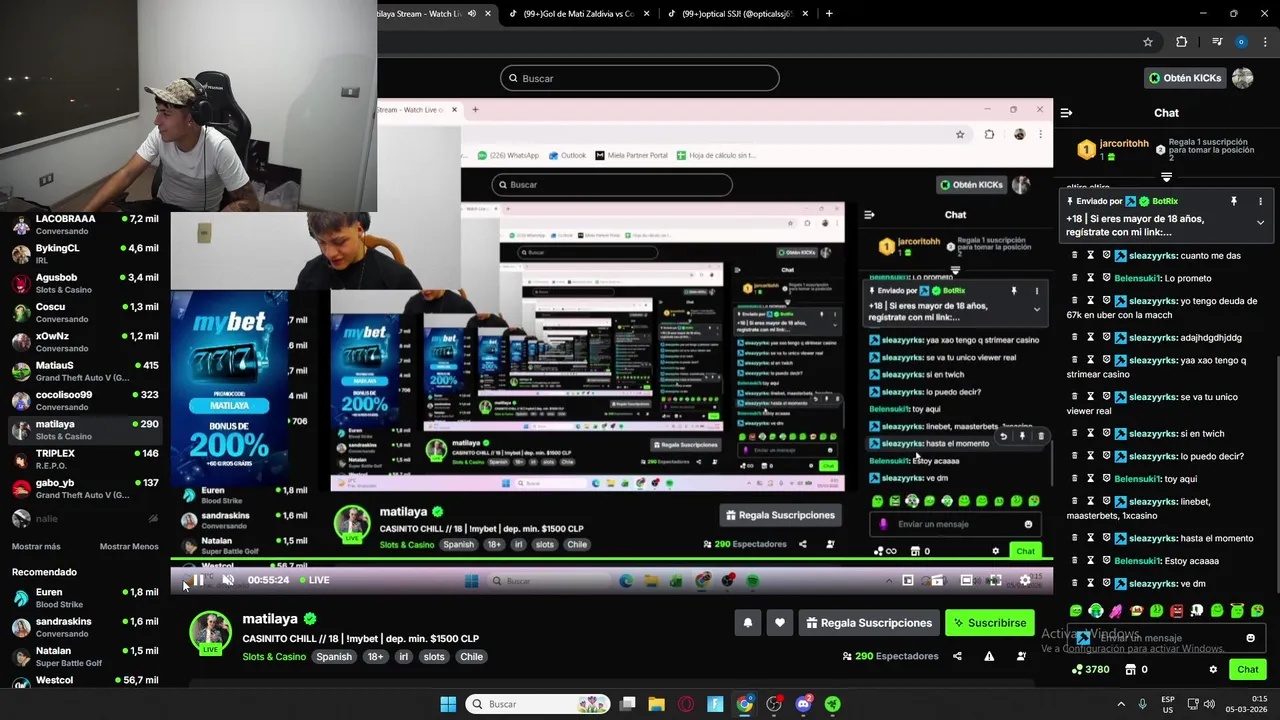Expand the gift leaderboard handle

pos(1166,177)
